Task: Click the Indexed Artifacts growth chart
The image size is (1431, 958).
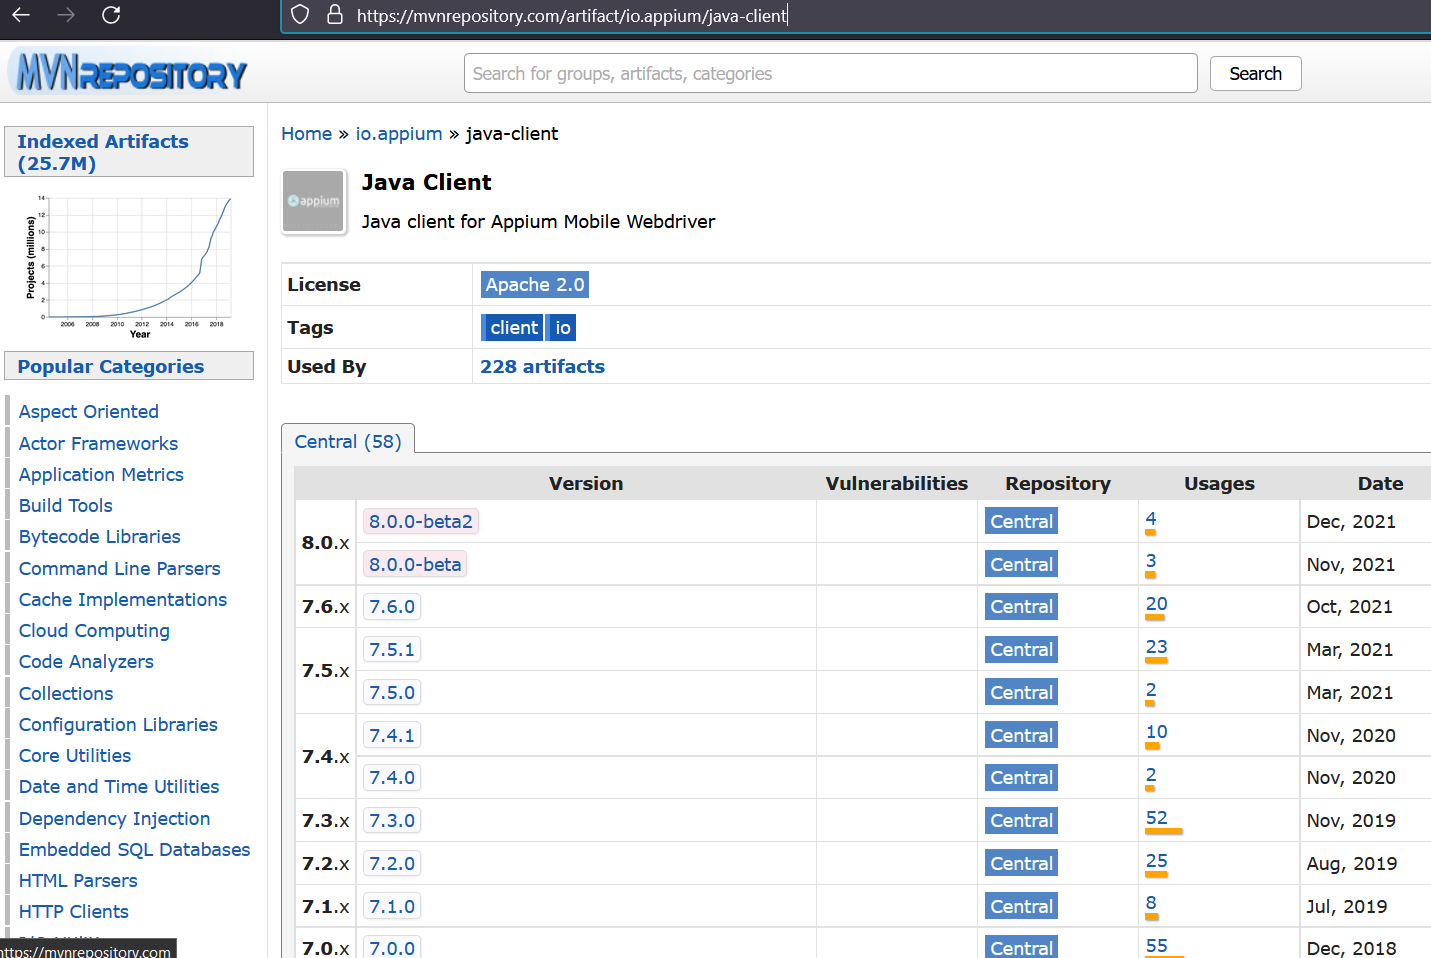Action: (x=129, y=265)
